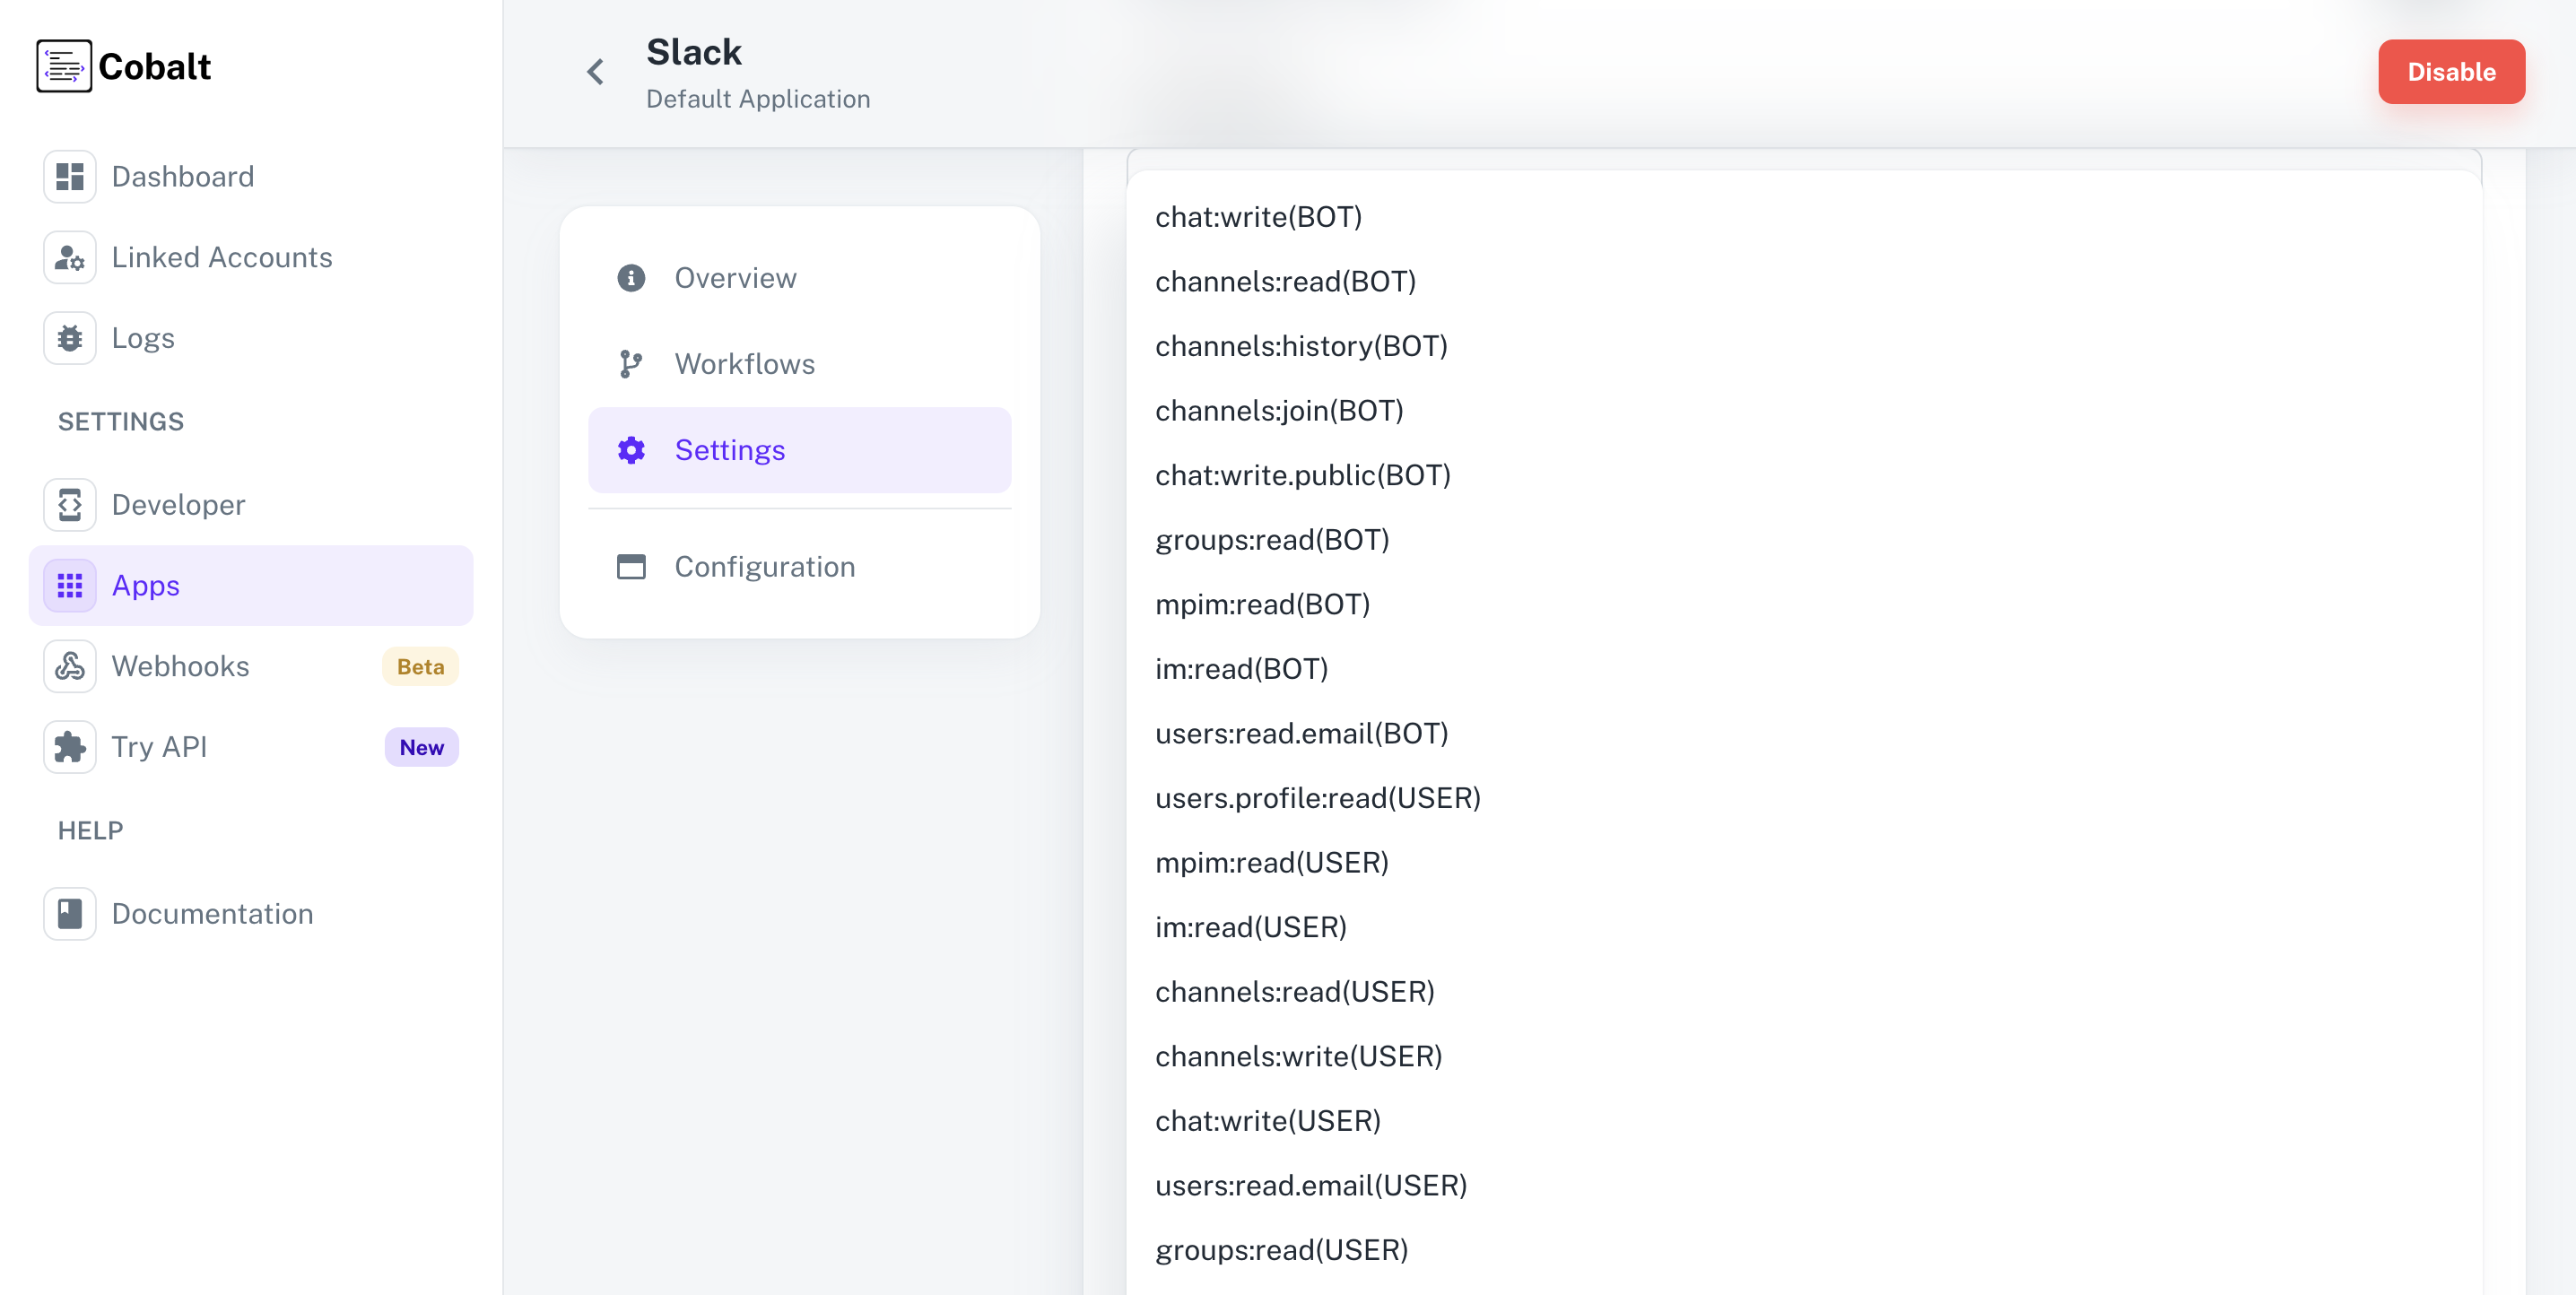The width and height of the screenshot is (2576, 1295).
Task: Click the Webhooks icon in sidebar
Action: click(x=69, y=665)
